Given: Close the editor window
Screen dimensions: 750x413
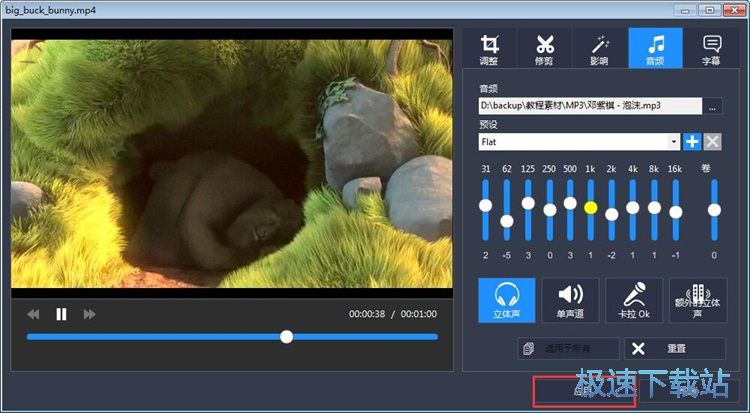Looking at the screenshot, I should pyautogui.click(x=734, y=9).
